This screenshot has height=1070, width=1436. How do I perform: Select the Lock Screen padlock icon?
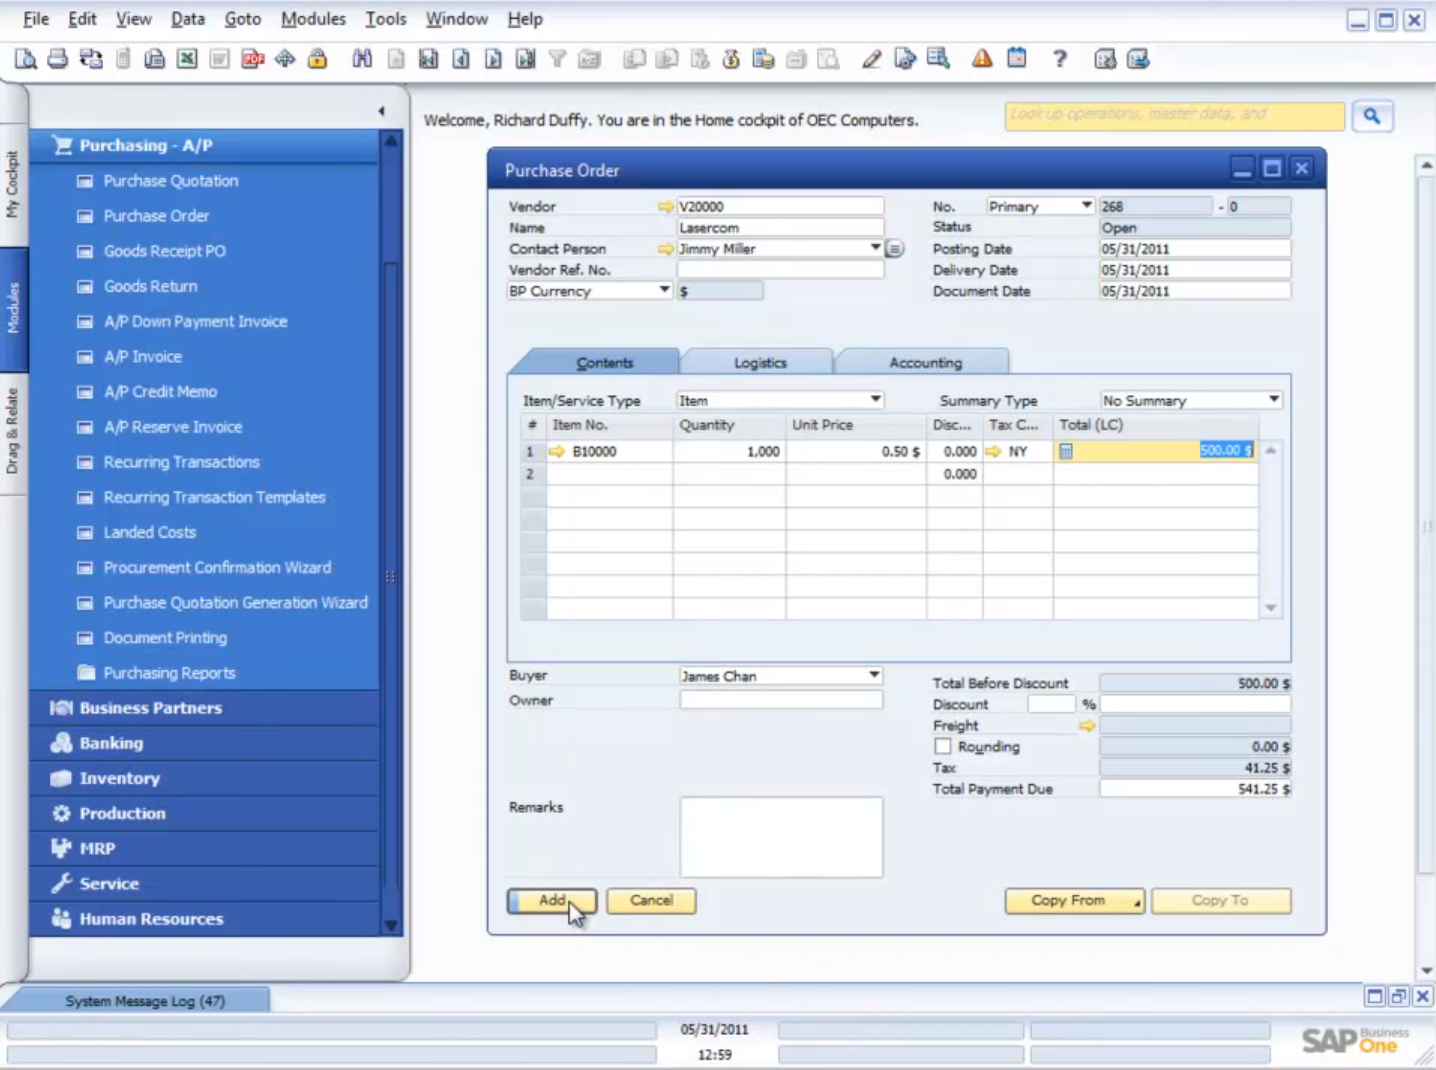(x=317, y=58)
